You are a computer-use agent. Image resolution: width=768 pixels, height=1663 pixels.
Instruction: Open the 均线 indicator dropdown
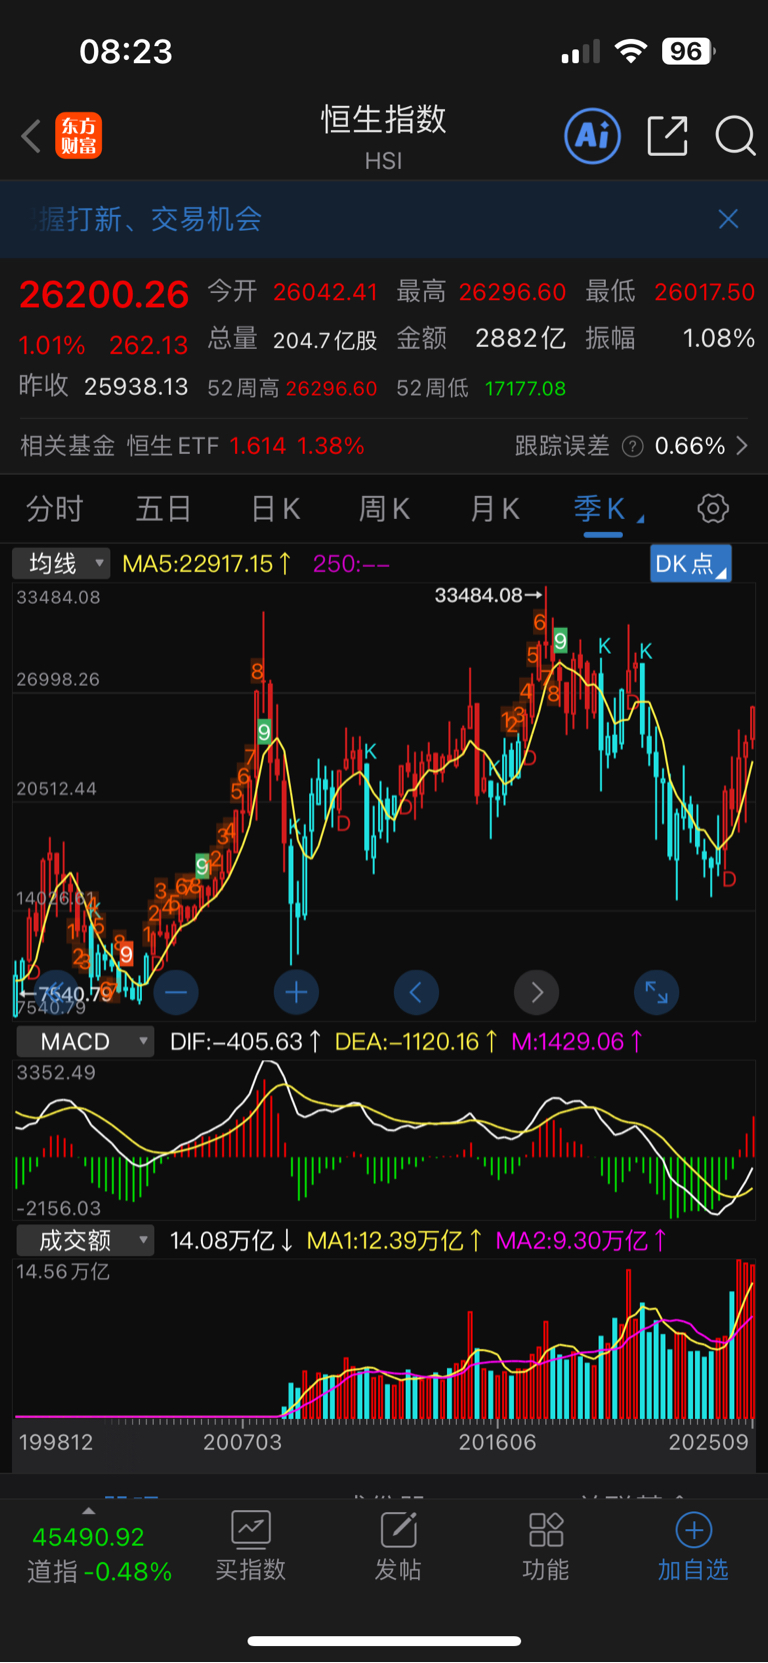(x=61, y=563)
